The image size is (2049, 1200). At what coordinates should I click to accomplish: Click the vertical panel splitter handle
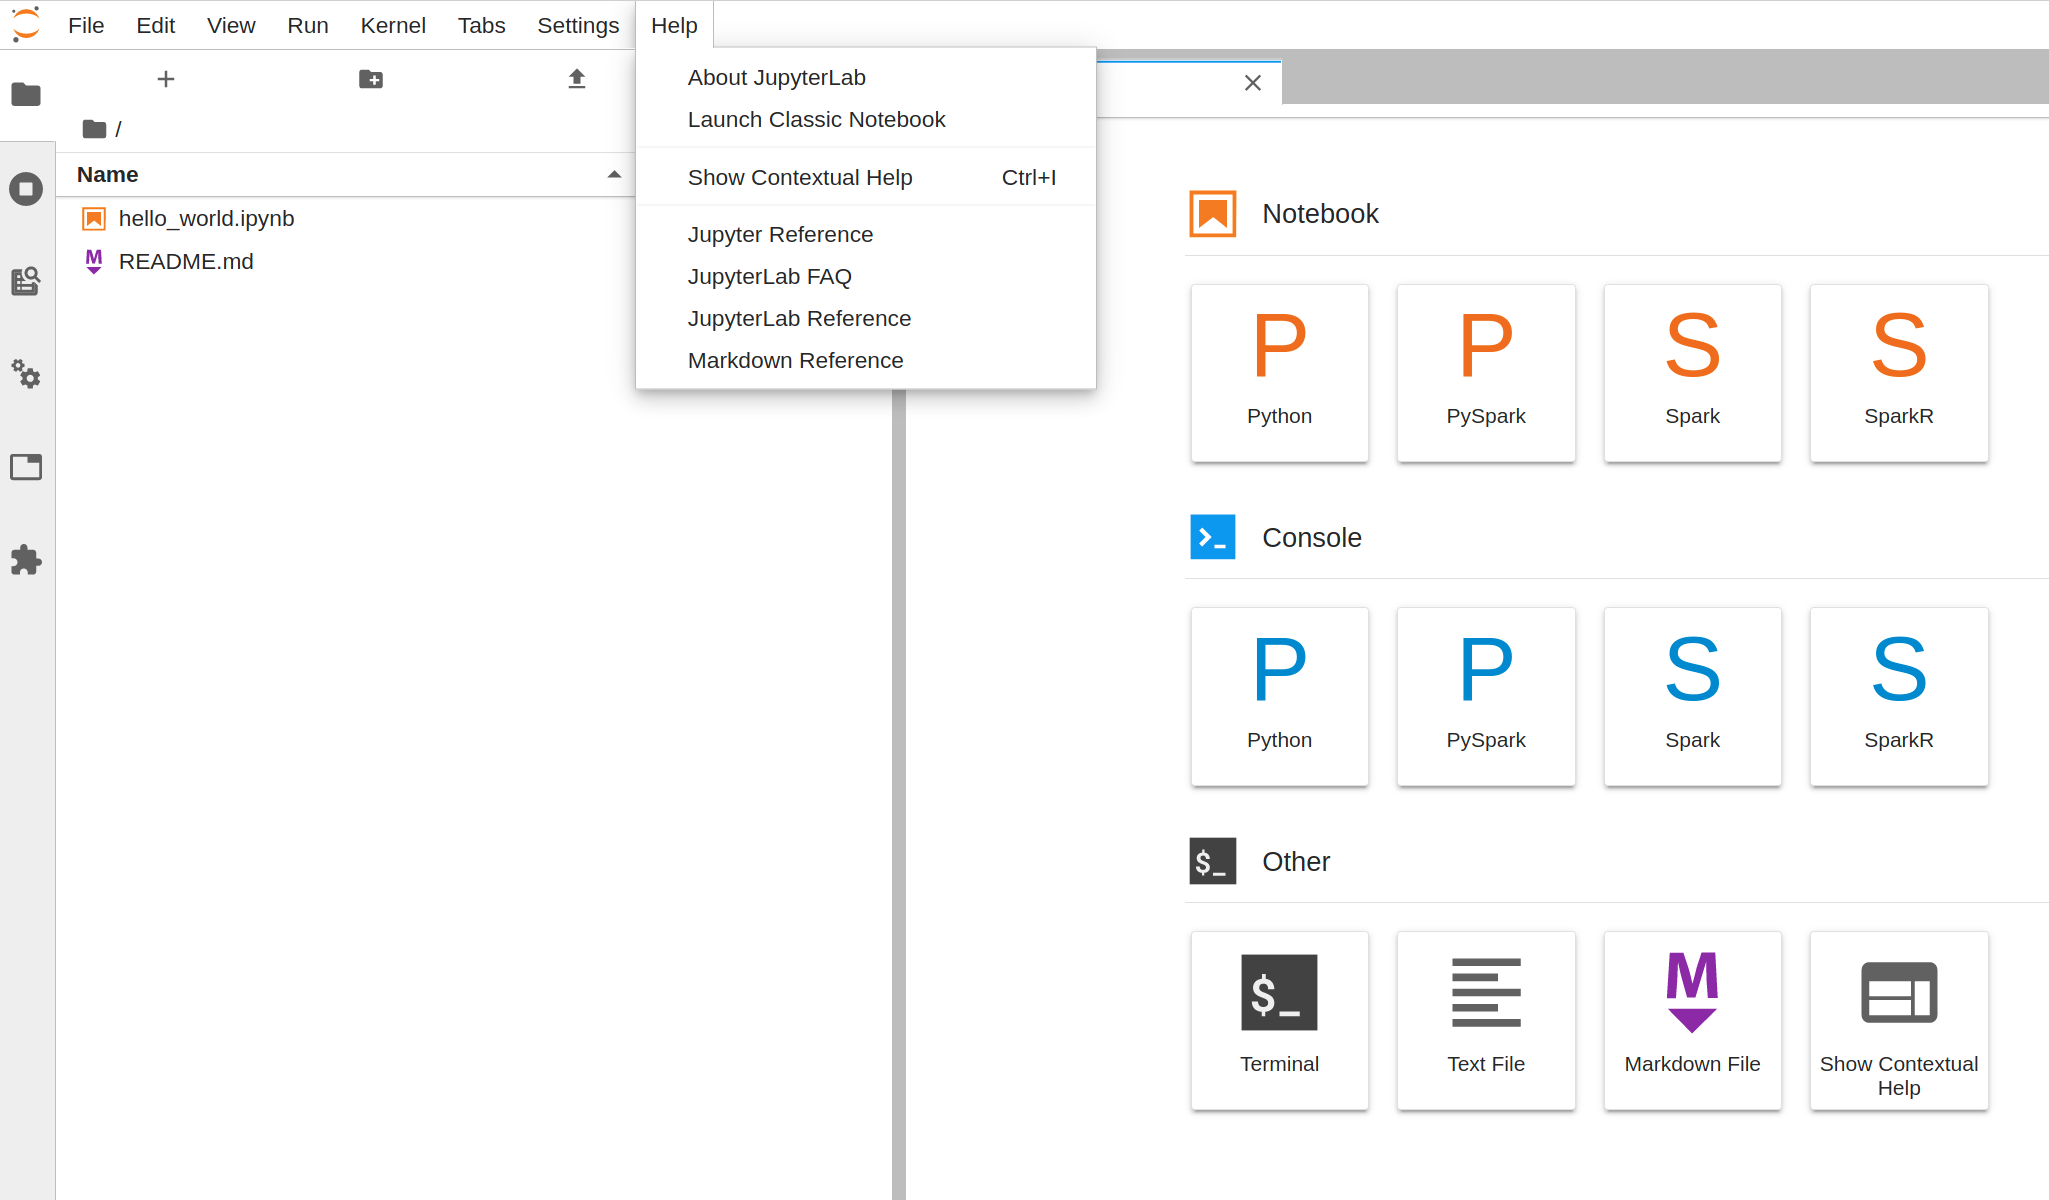tap(899, 795)
